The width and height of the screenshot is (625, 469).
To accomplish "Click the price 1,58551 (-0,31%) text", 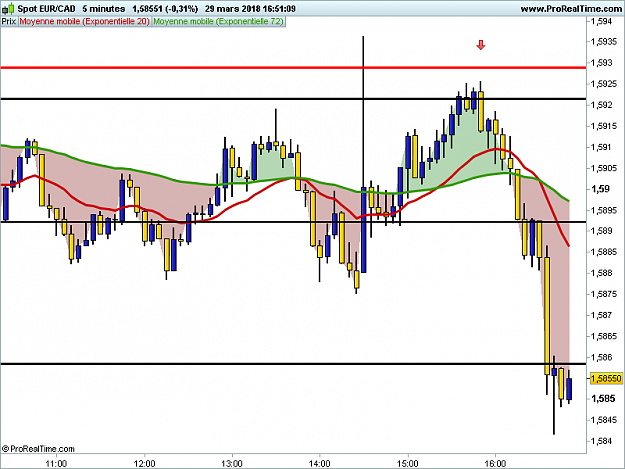I will pyautogui.click(x=165, y=8).
